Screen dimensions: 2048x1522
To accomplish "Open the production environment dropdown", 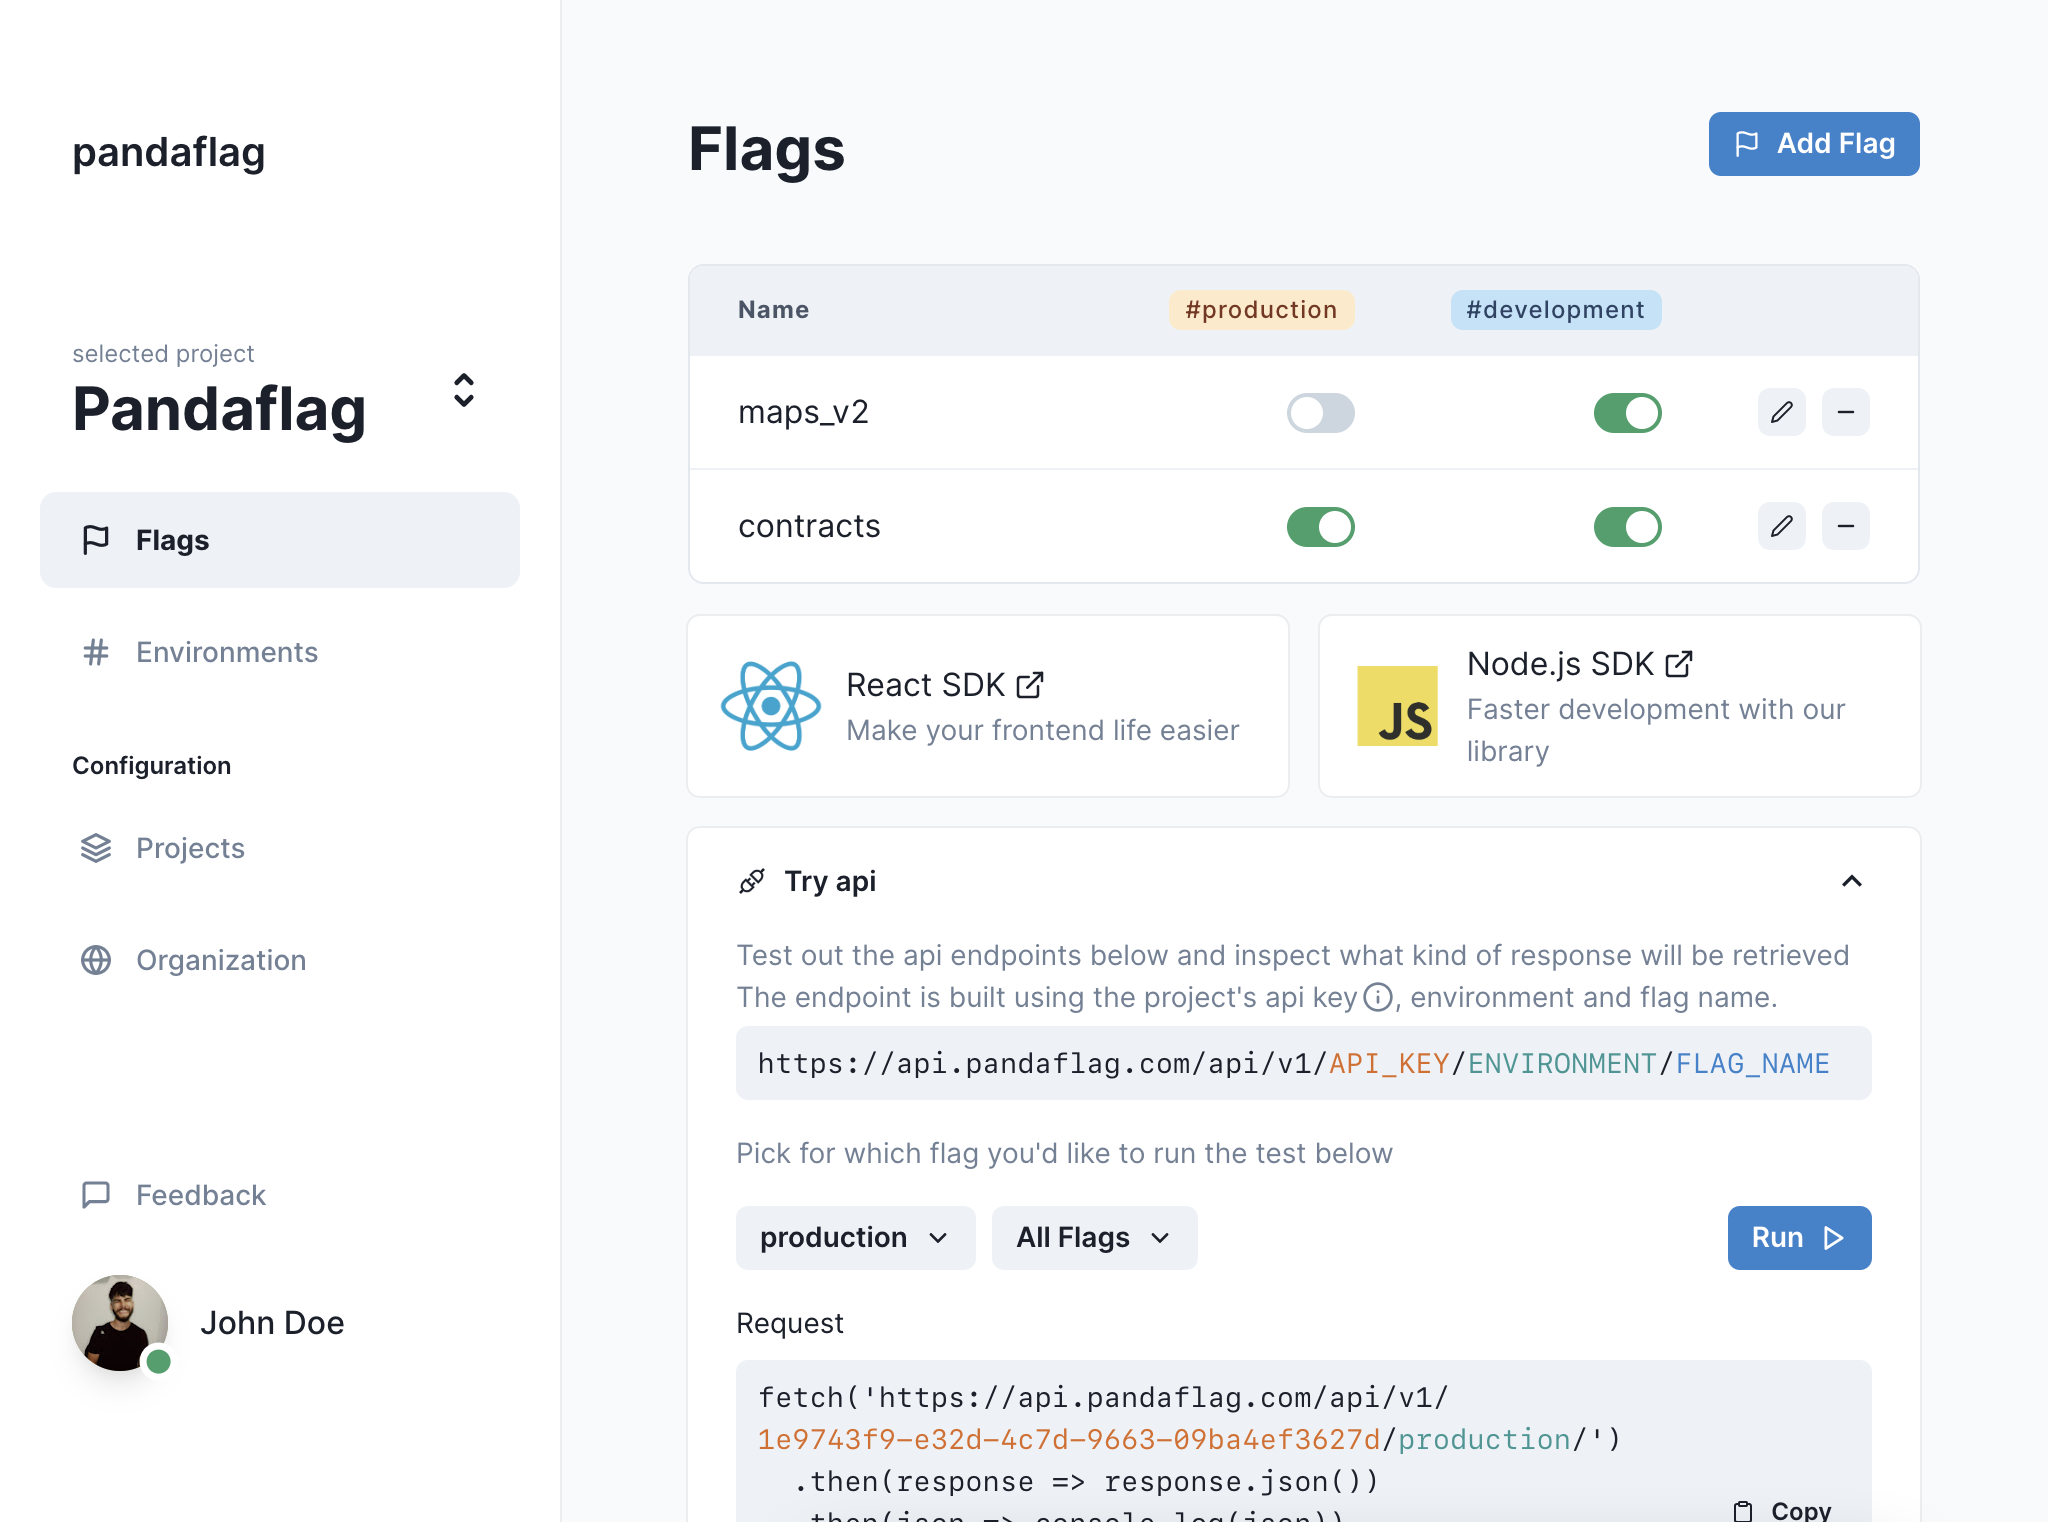I will (855, 1238).
